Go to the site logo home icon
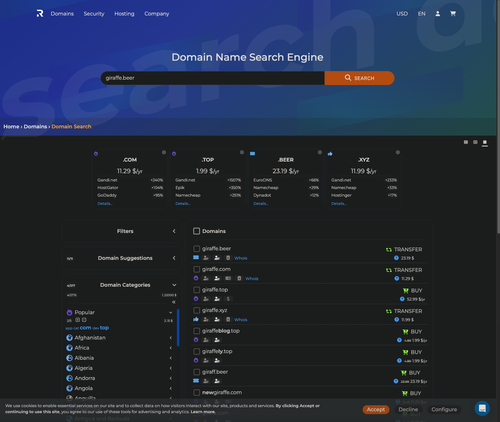This screenshot has height=422, width=500. point(40,14)
